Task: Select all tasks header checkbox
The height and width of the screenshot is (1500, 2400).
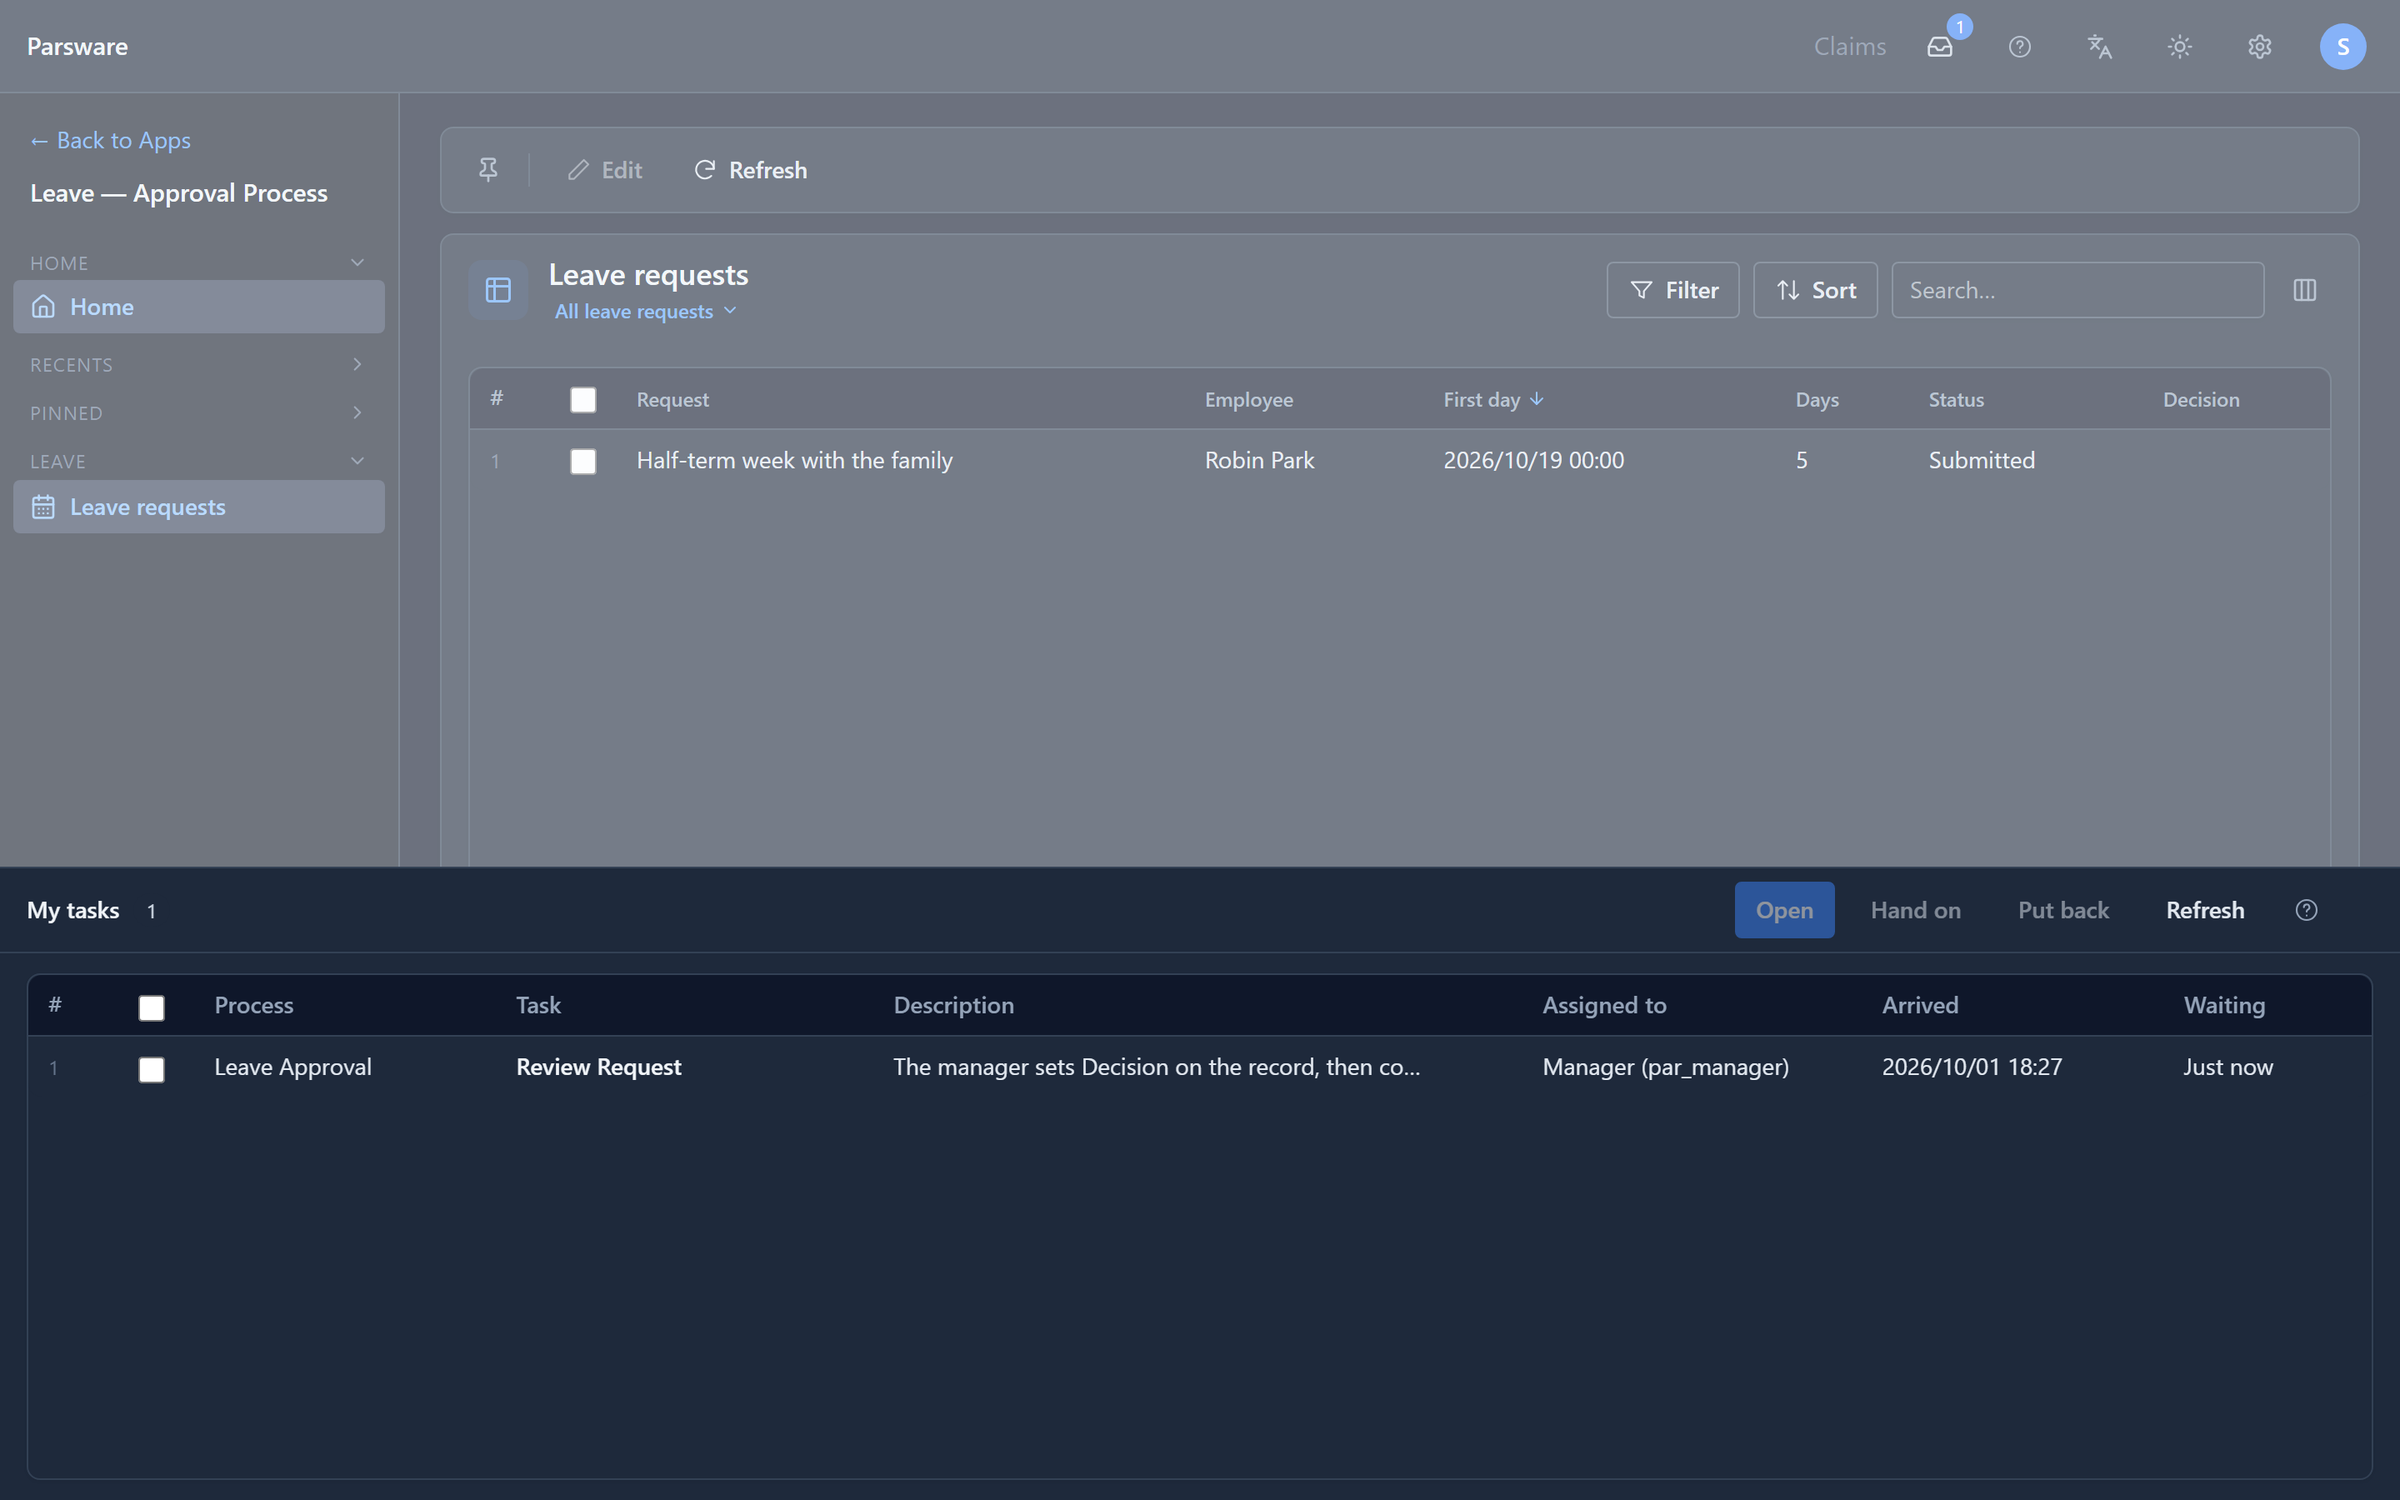Action: pos(152,1008)
